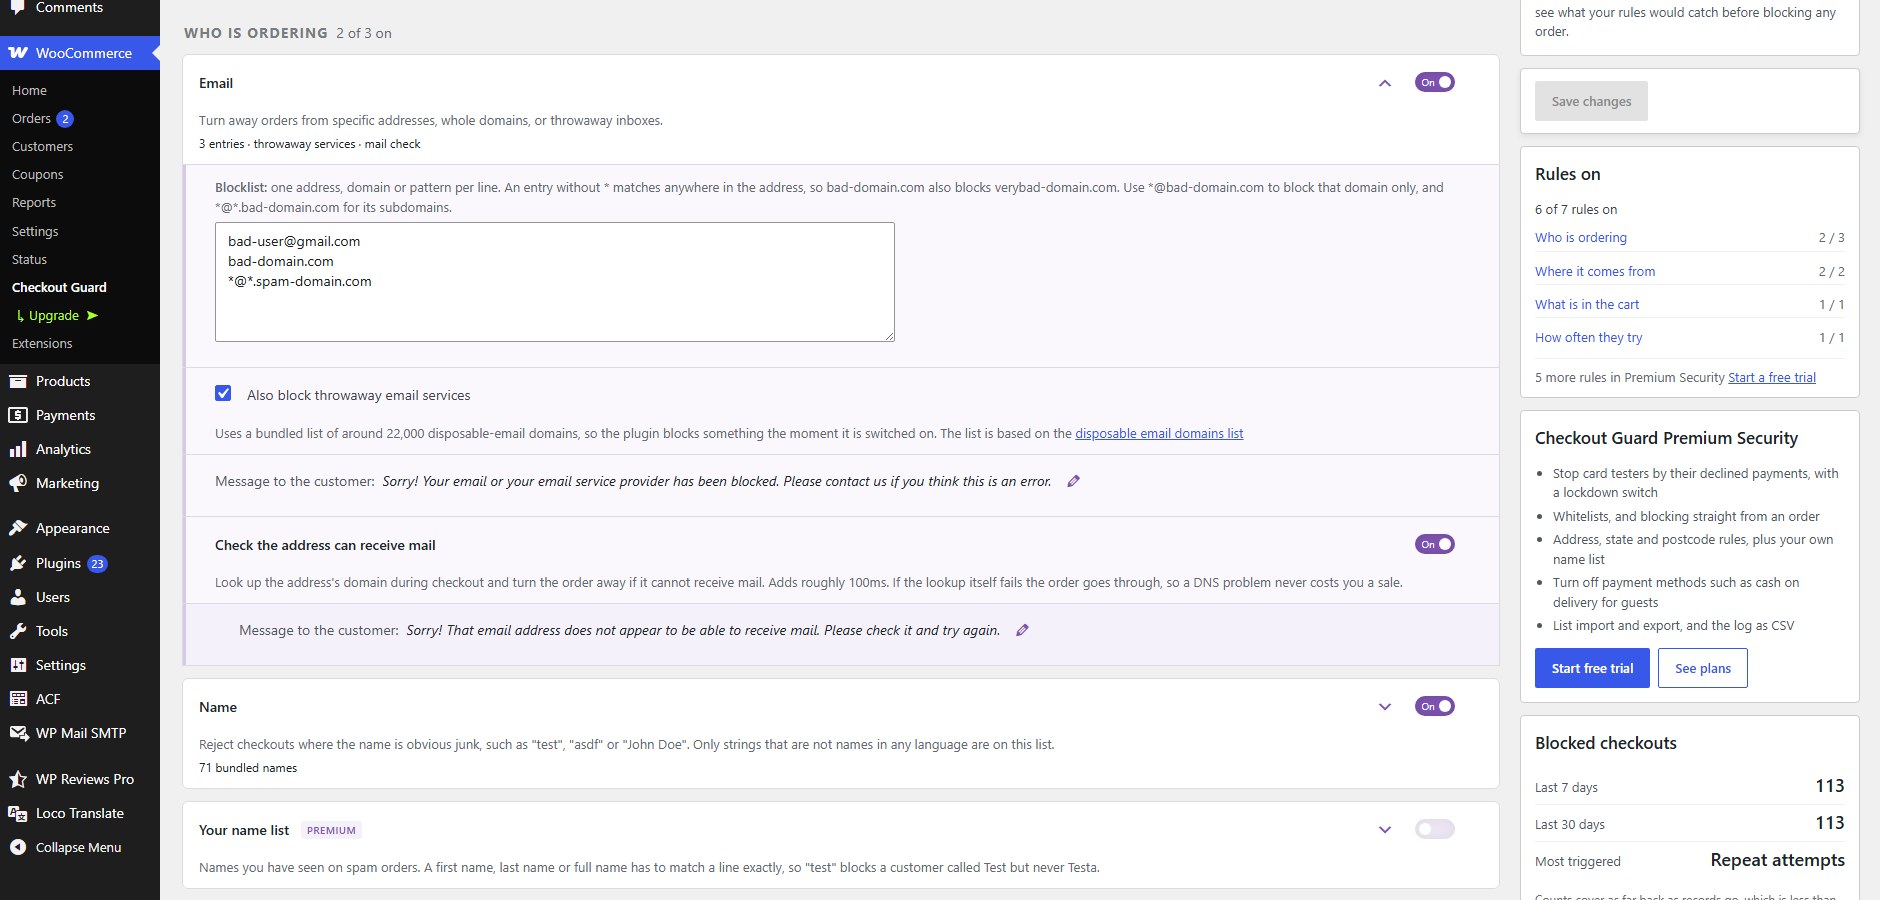Click the Marketing megaphone icon

tap(18, 483)
